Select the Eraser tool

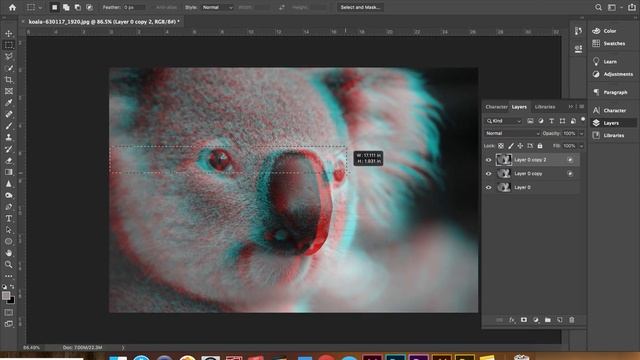click(x=9, y=160)
